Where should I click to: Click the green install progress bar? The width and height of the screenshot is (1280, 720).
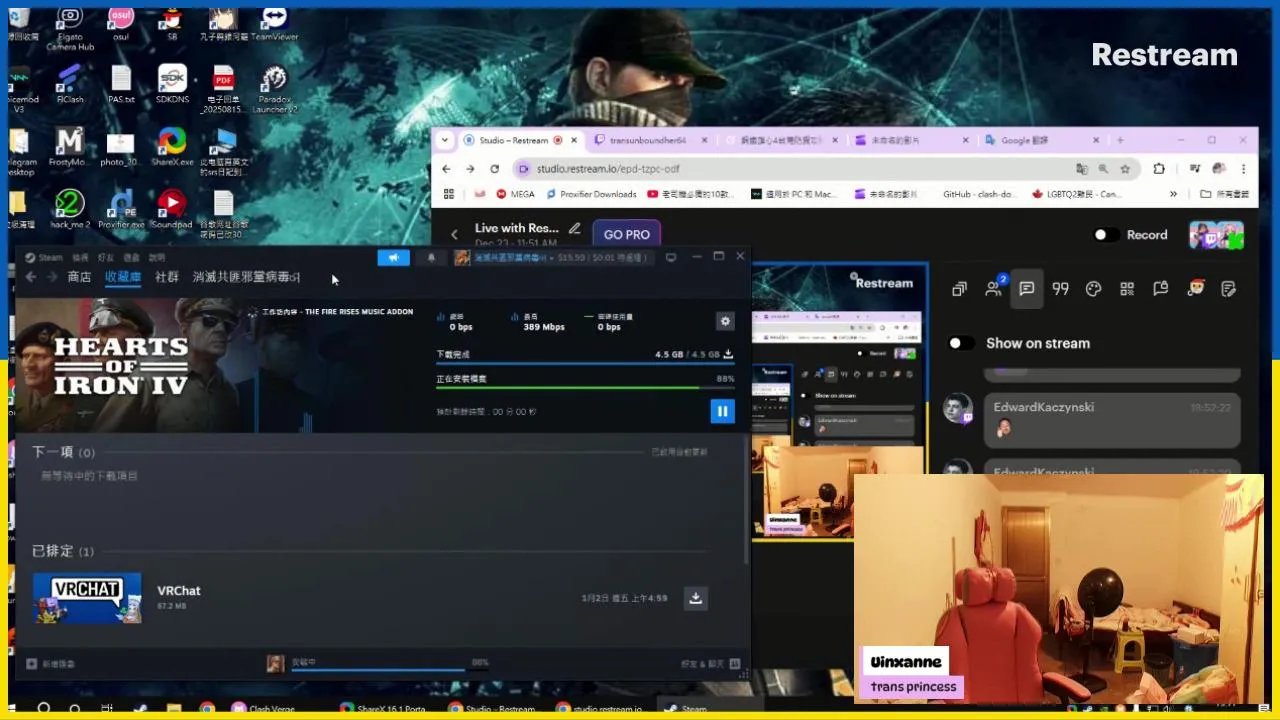(x=585, y=388)
